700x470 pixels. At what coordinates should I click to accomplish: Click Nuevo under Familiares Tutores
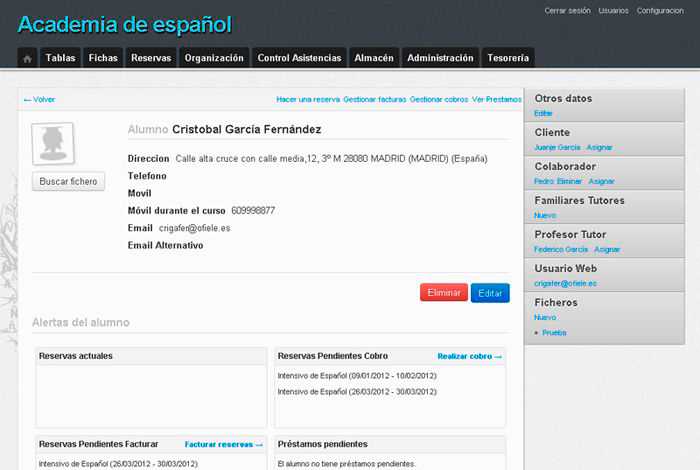coord(545,215)
